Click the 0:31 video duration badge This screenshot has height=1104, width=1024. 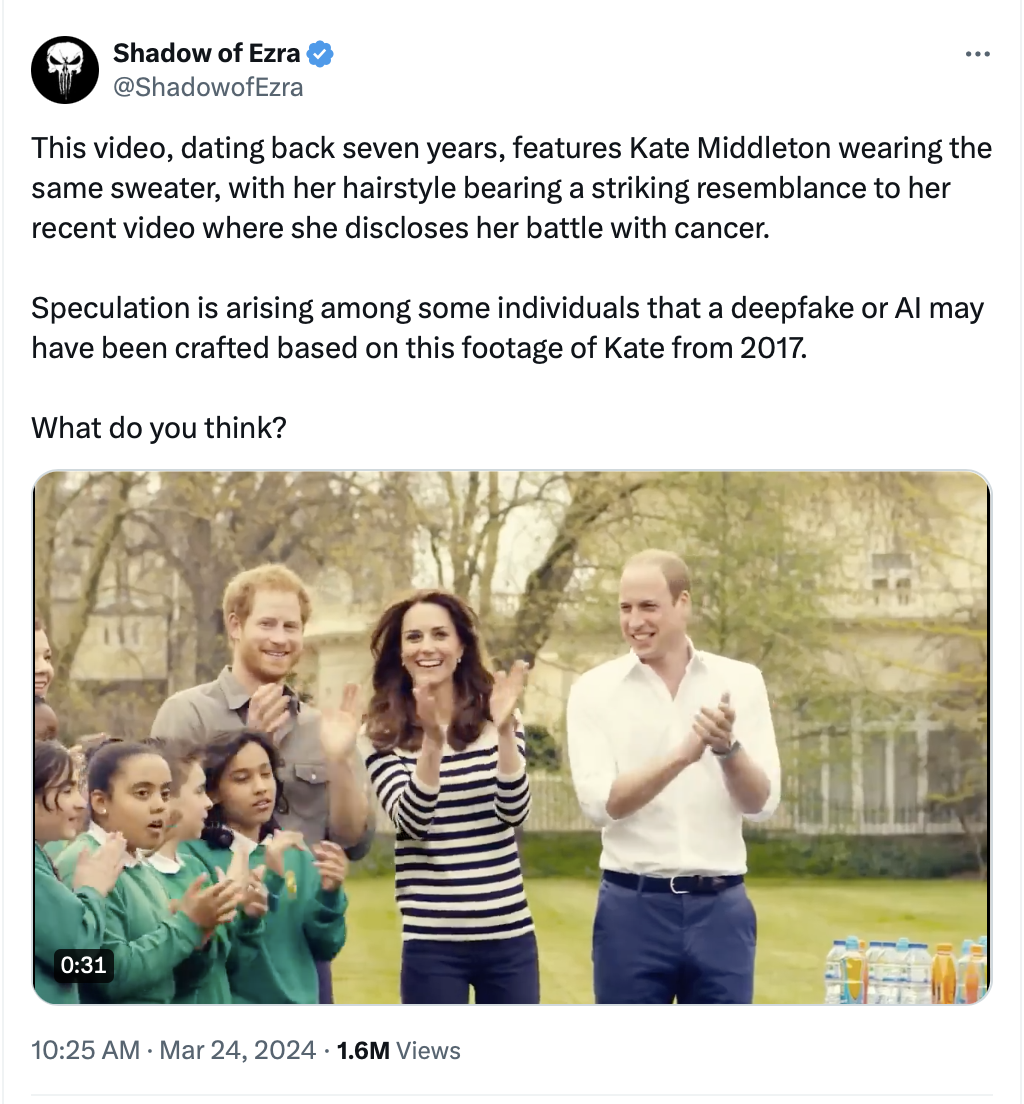tap(83, 964)
